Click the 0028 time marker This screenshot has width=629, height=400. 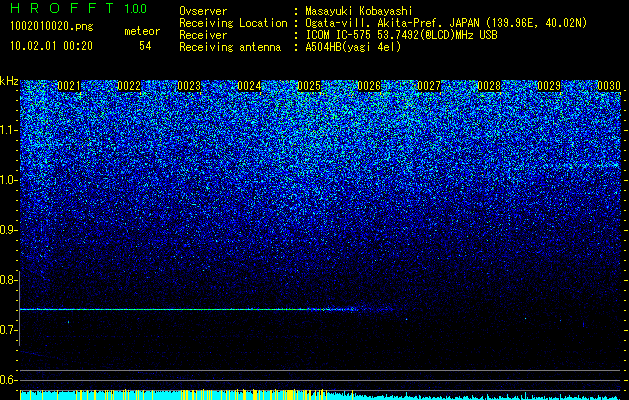(x=489, y=86)
